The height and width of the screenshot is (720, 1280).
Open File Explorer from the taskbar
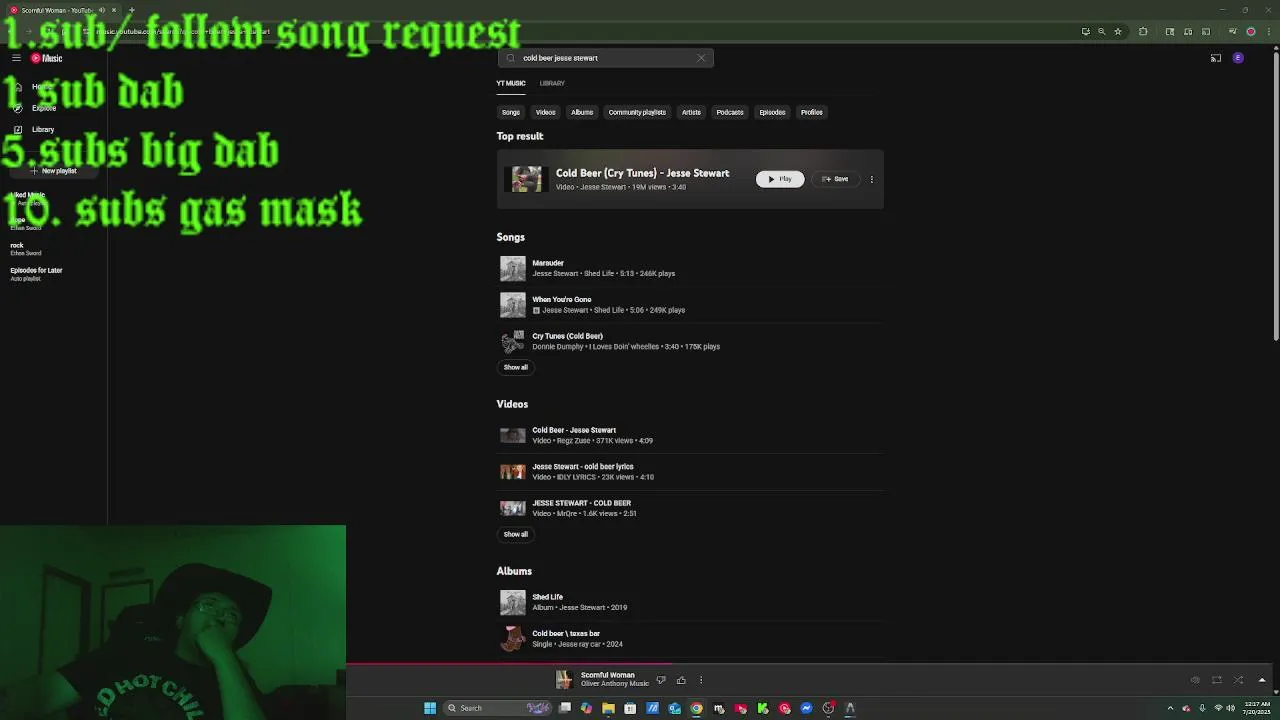[608, 708]
